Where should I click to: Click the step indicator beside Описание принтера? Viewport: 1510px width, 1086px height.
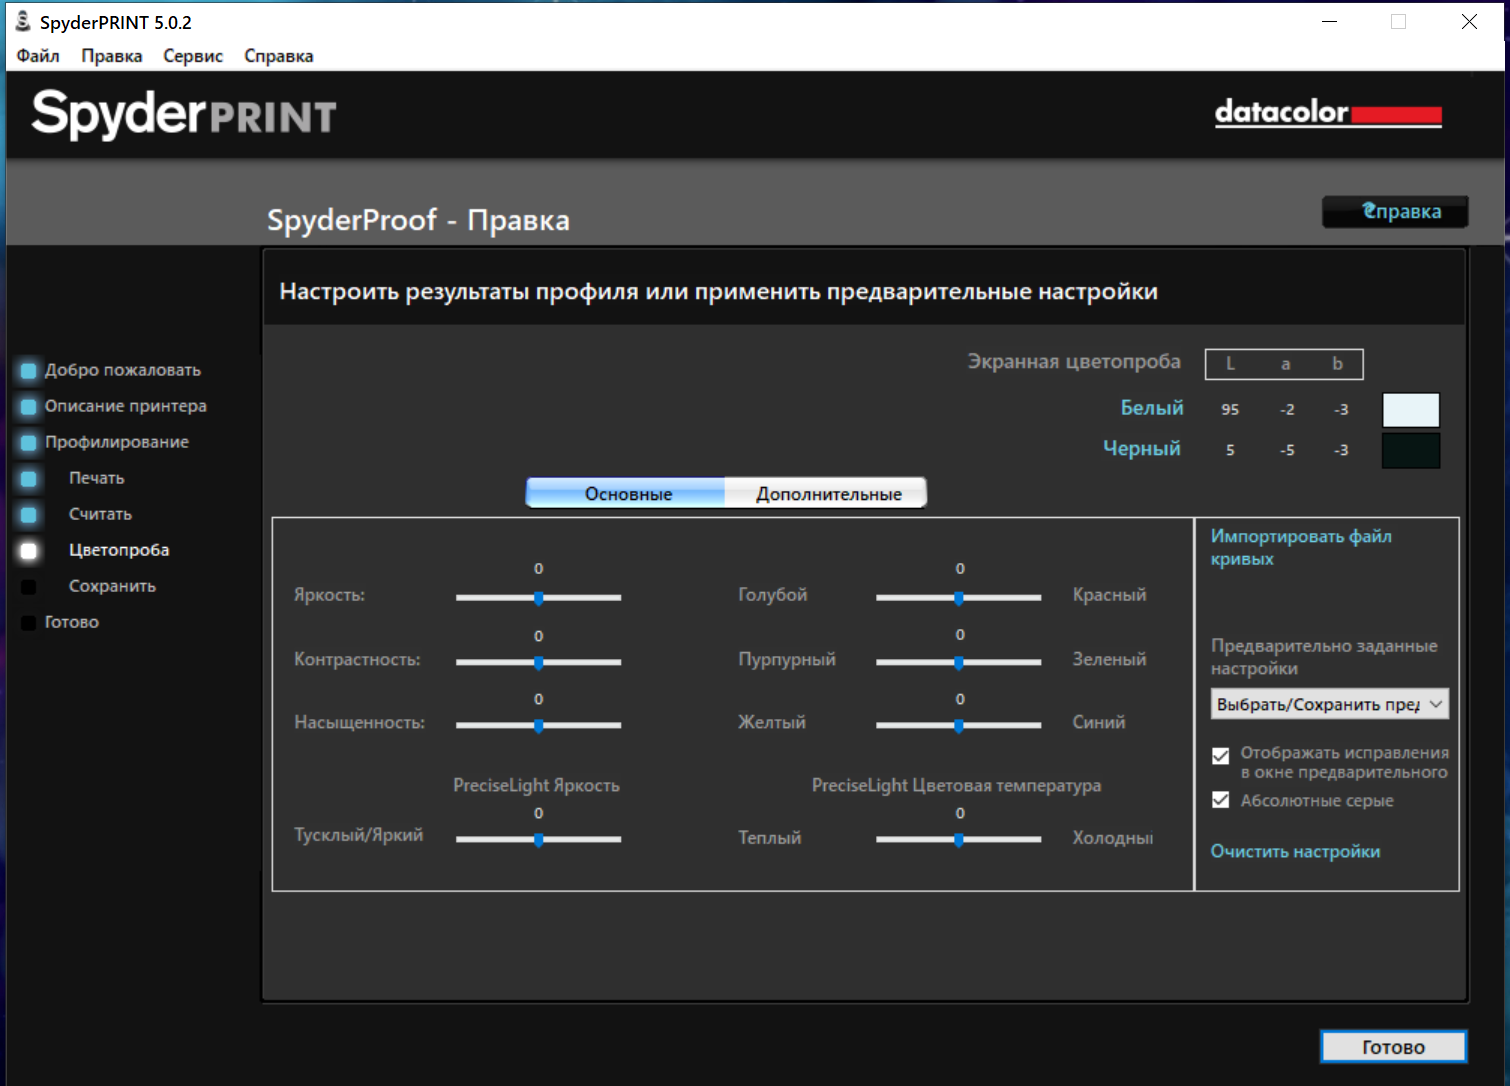click(29, 406)
